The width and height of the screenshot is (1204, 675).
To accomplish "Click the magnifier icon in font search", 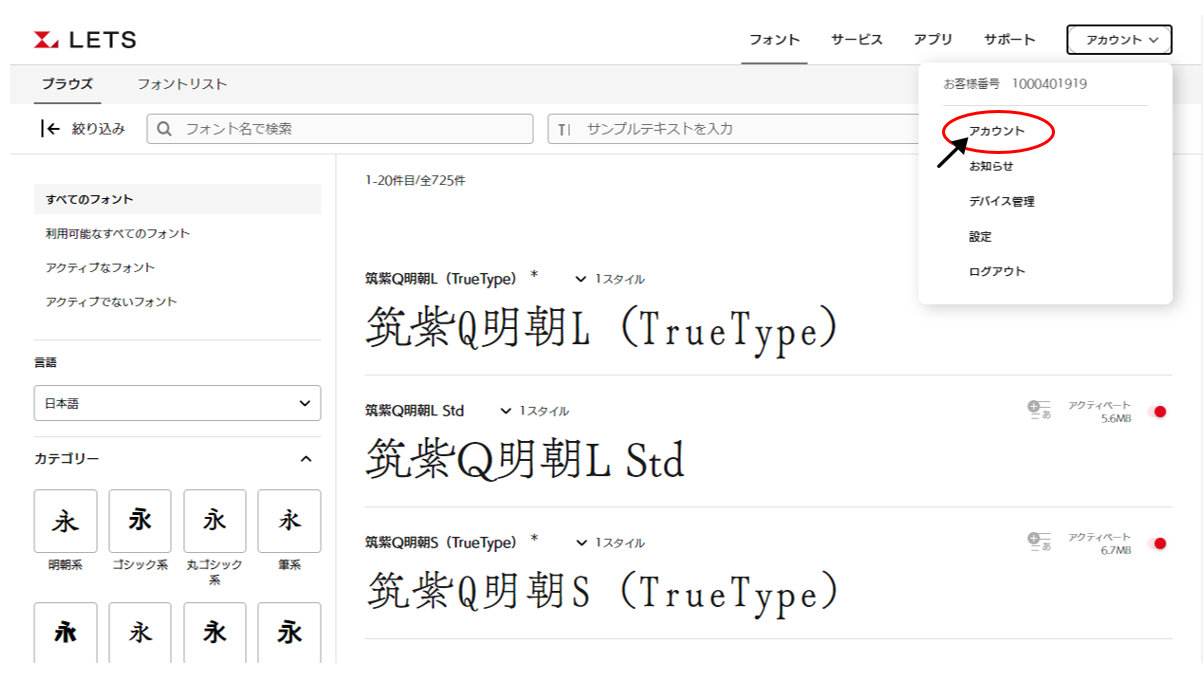I will point(165,129).
